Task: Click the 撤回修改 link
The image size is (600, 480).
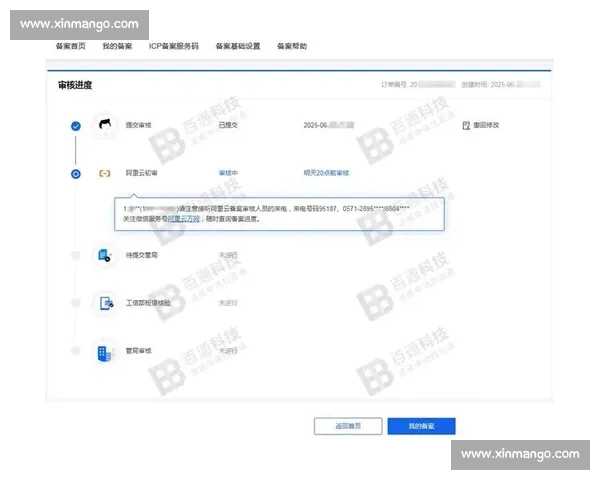Action: tap(486, 125)
